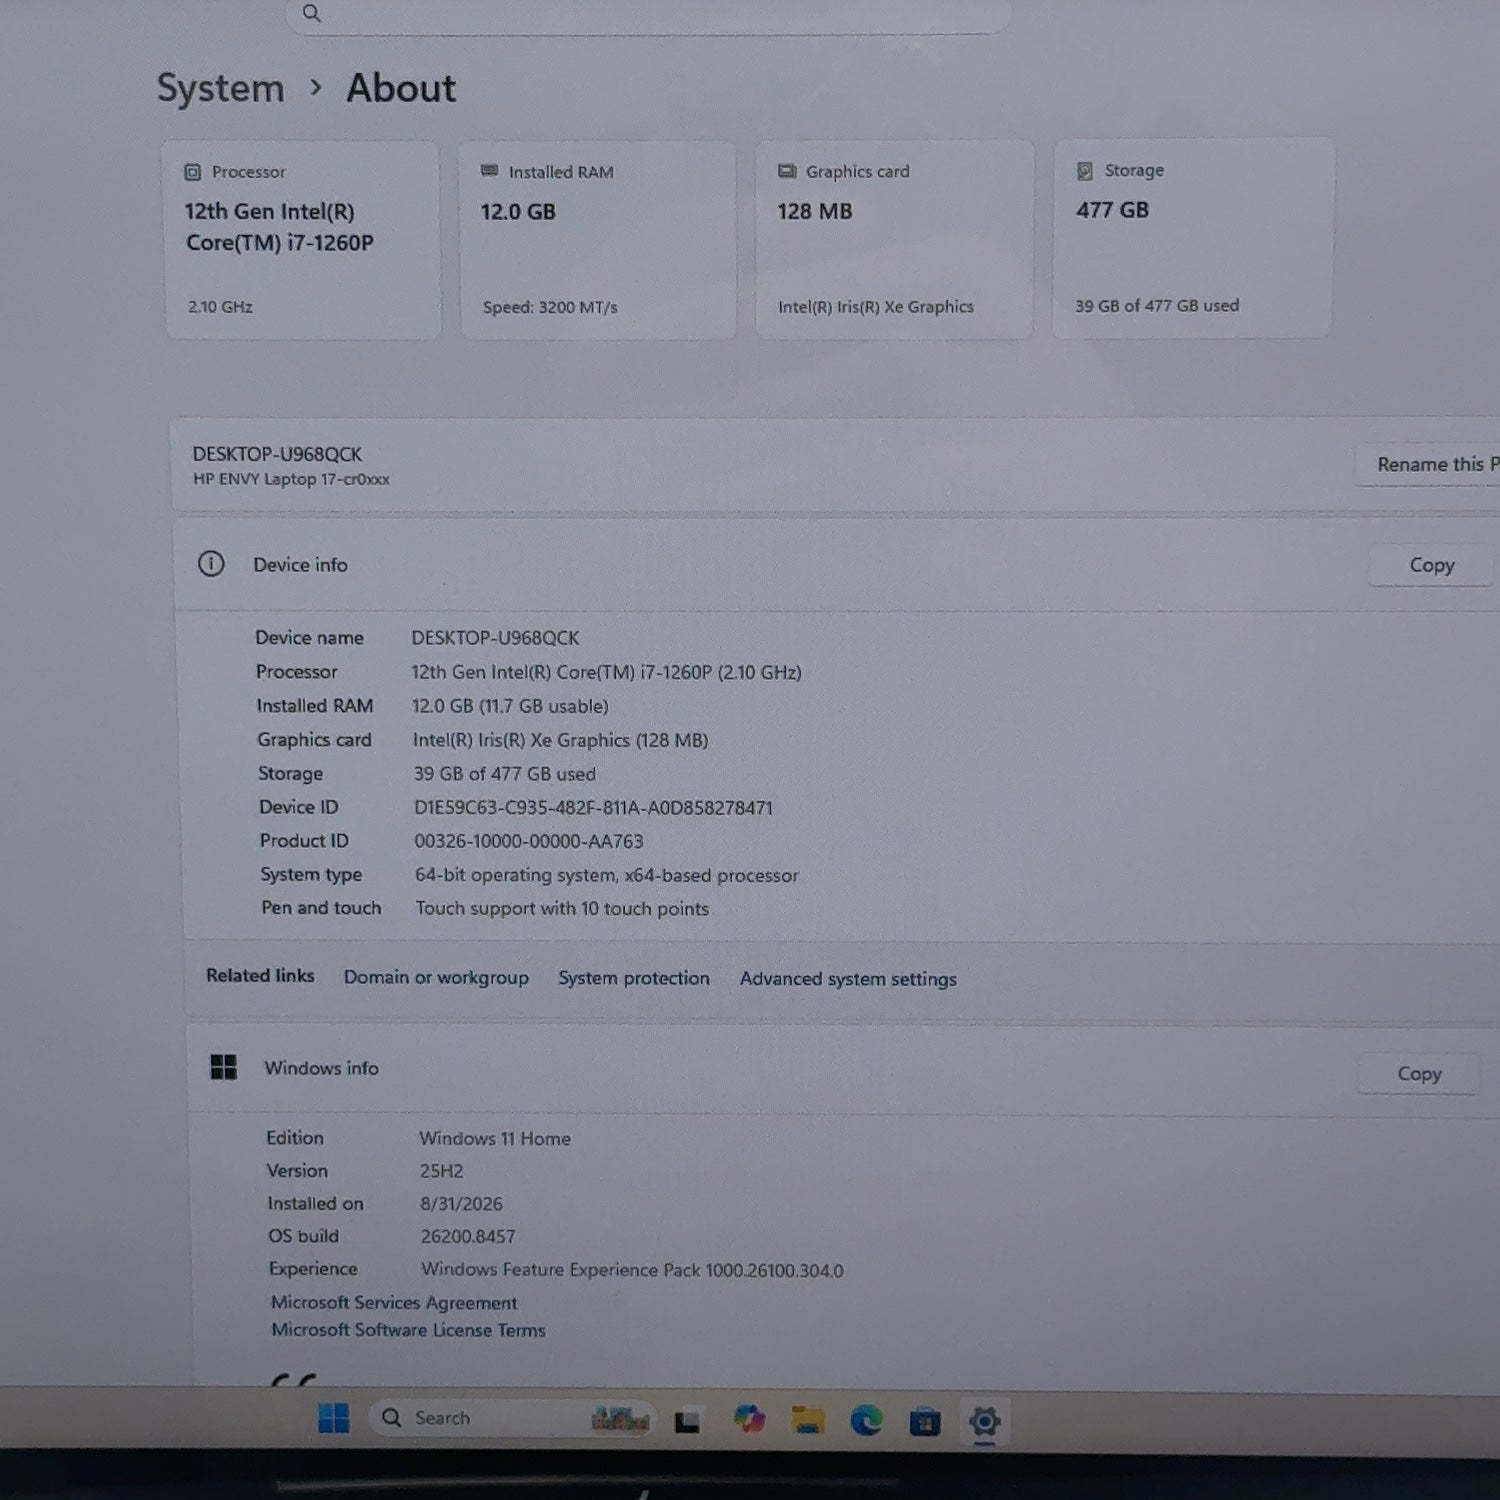Launch Microsoft Edge from the taskbar
The image size is (1500, 1500).
[x=866, y=1420]
